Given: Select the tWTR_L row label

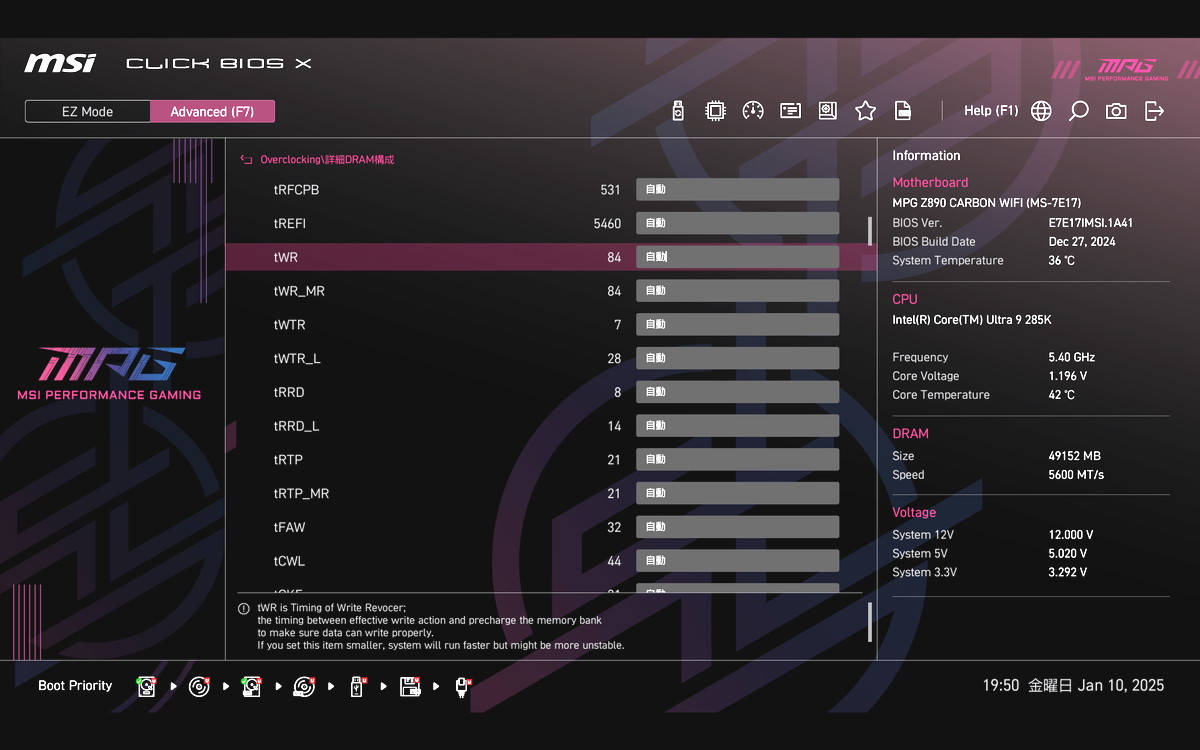Looking at the screenshot, I should coord(297,359).
